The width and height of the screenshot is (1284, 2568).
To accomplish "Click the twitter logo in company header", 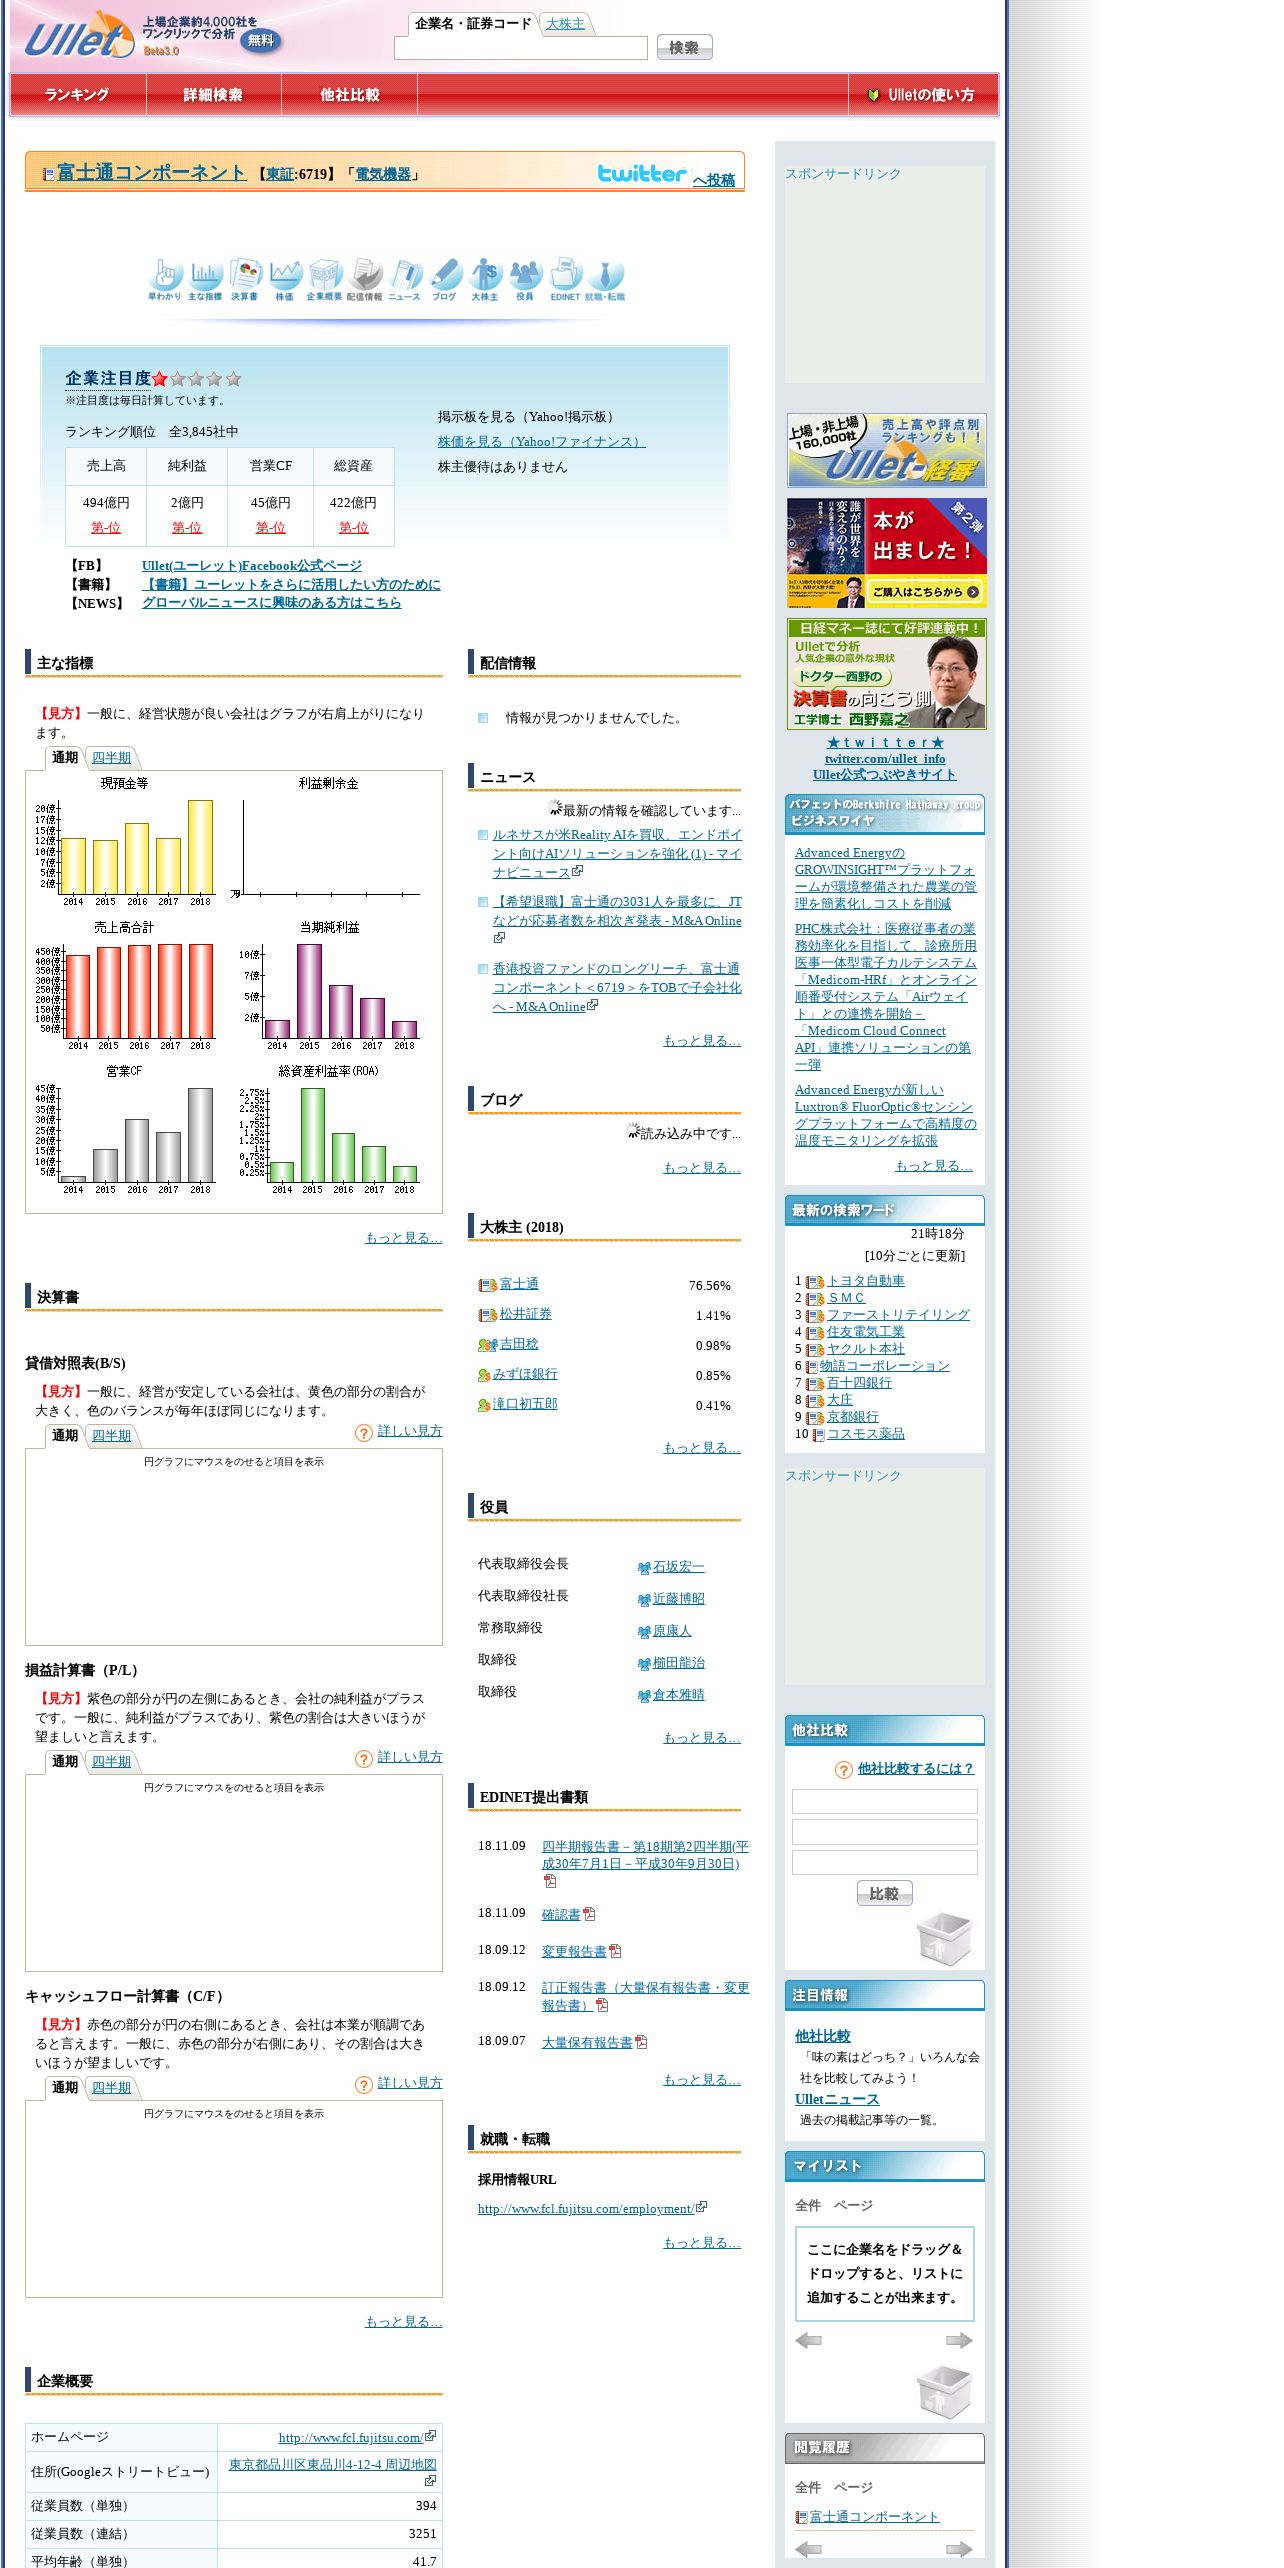I will point(642,173).
